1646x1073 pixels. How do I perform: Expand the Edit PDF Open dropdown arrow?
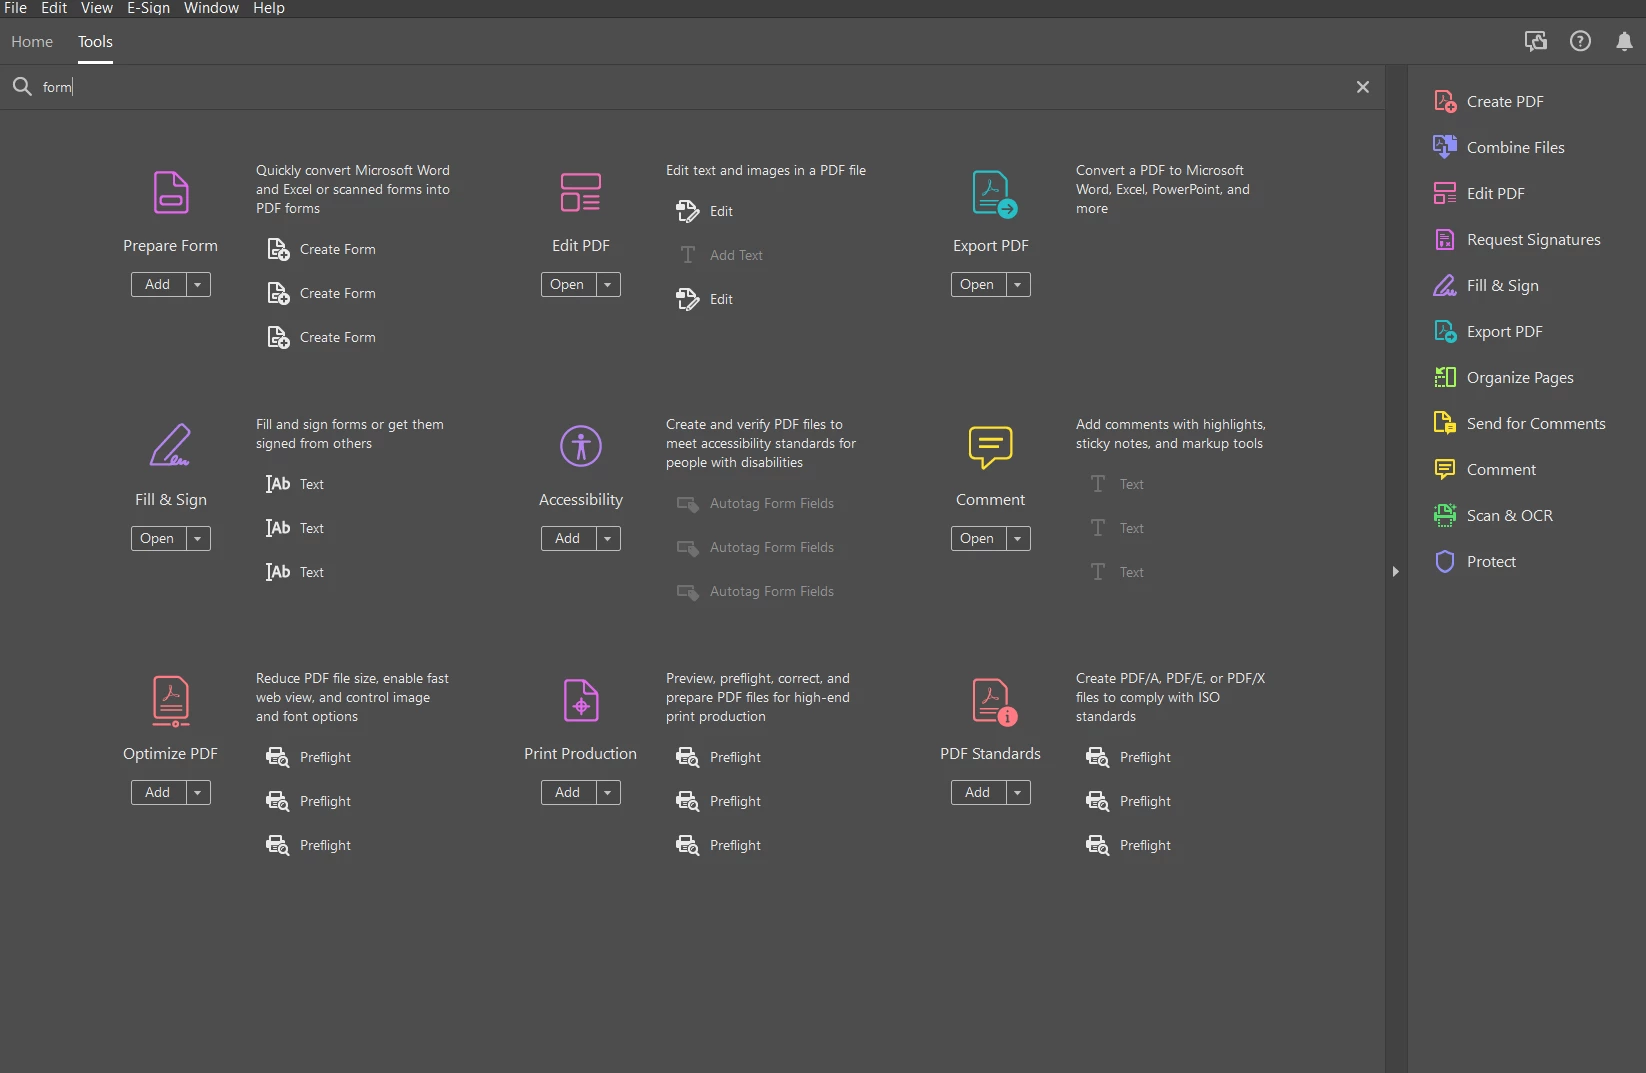click(608, 285)
